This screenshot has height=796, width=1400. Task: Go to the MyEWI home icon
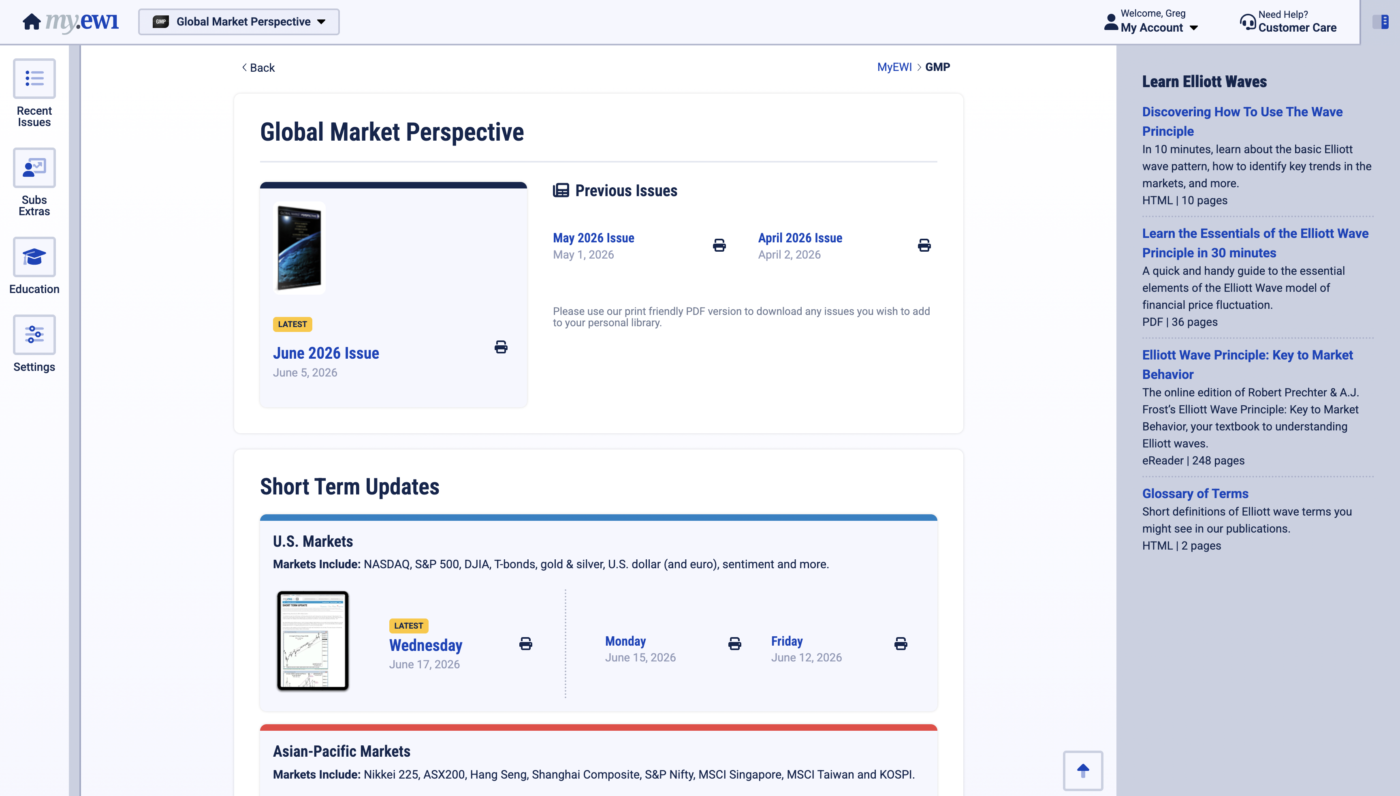[x=32, y=22]
